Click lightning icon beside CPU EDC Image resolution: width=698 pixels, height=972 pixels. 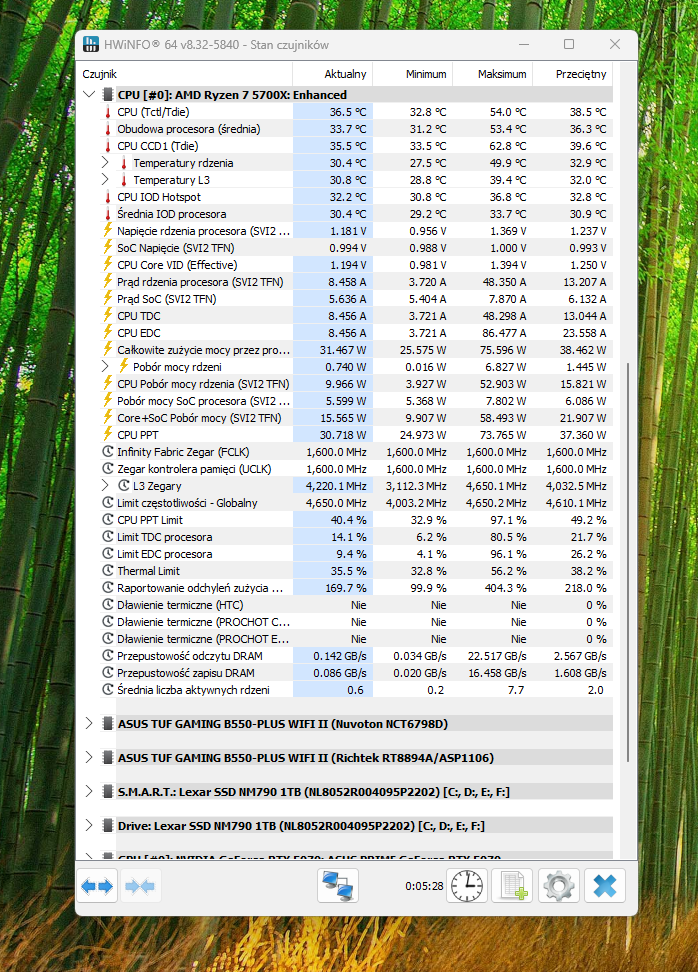108,332
